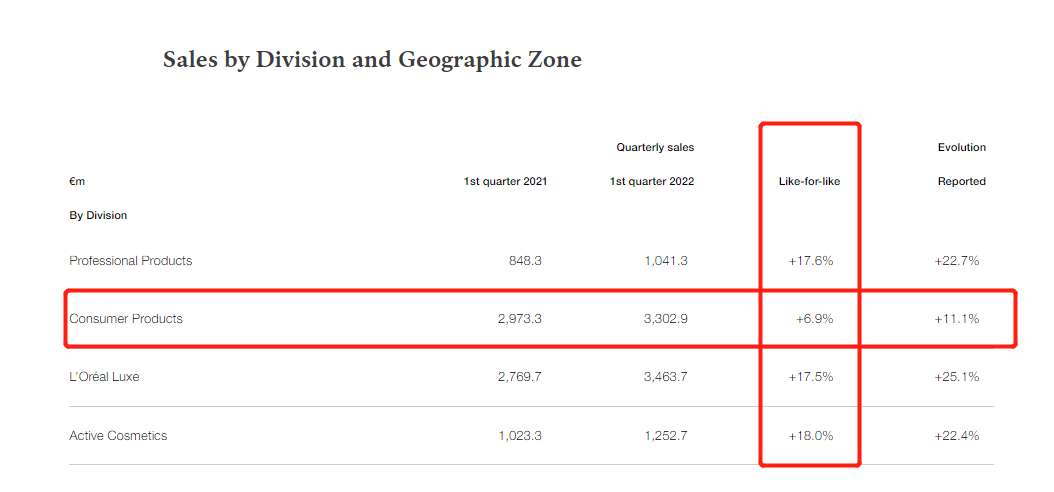Click the +22.7% reported value
1054x492 pixels.
tap(957, 261)
